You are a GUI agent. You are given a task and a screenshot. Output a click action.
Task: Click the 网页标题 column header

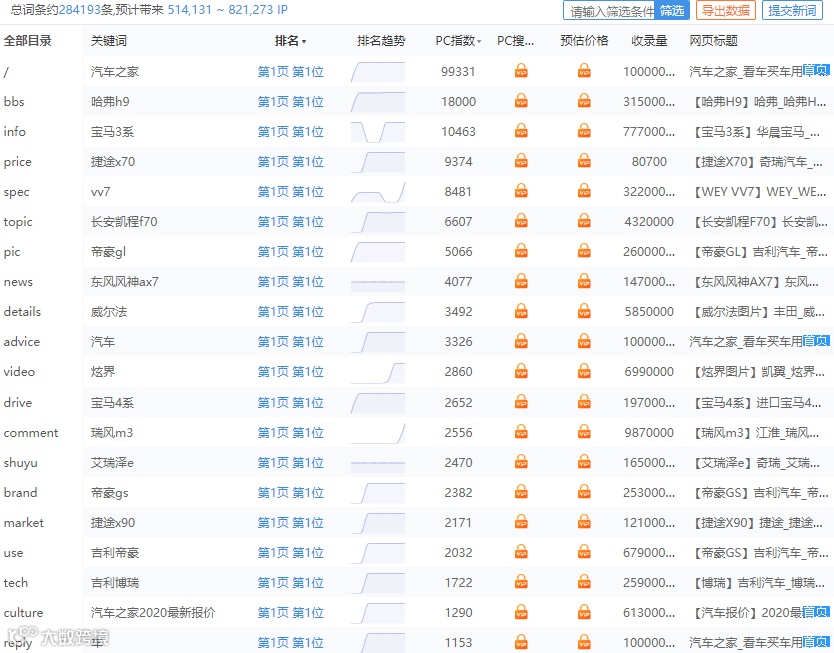coord(713,41)
